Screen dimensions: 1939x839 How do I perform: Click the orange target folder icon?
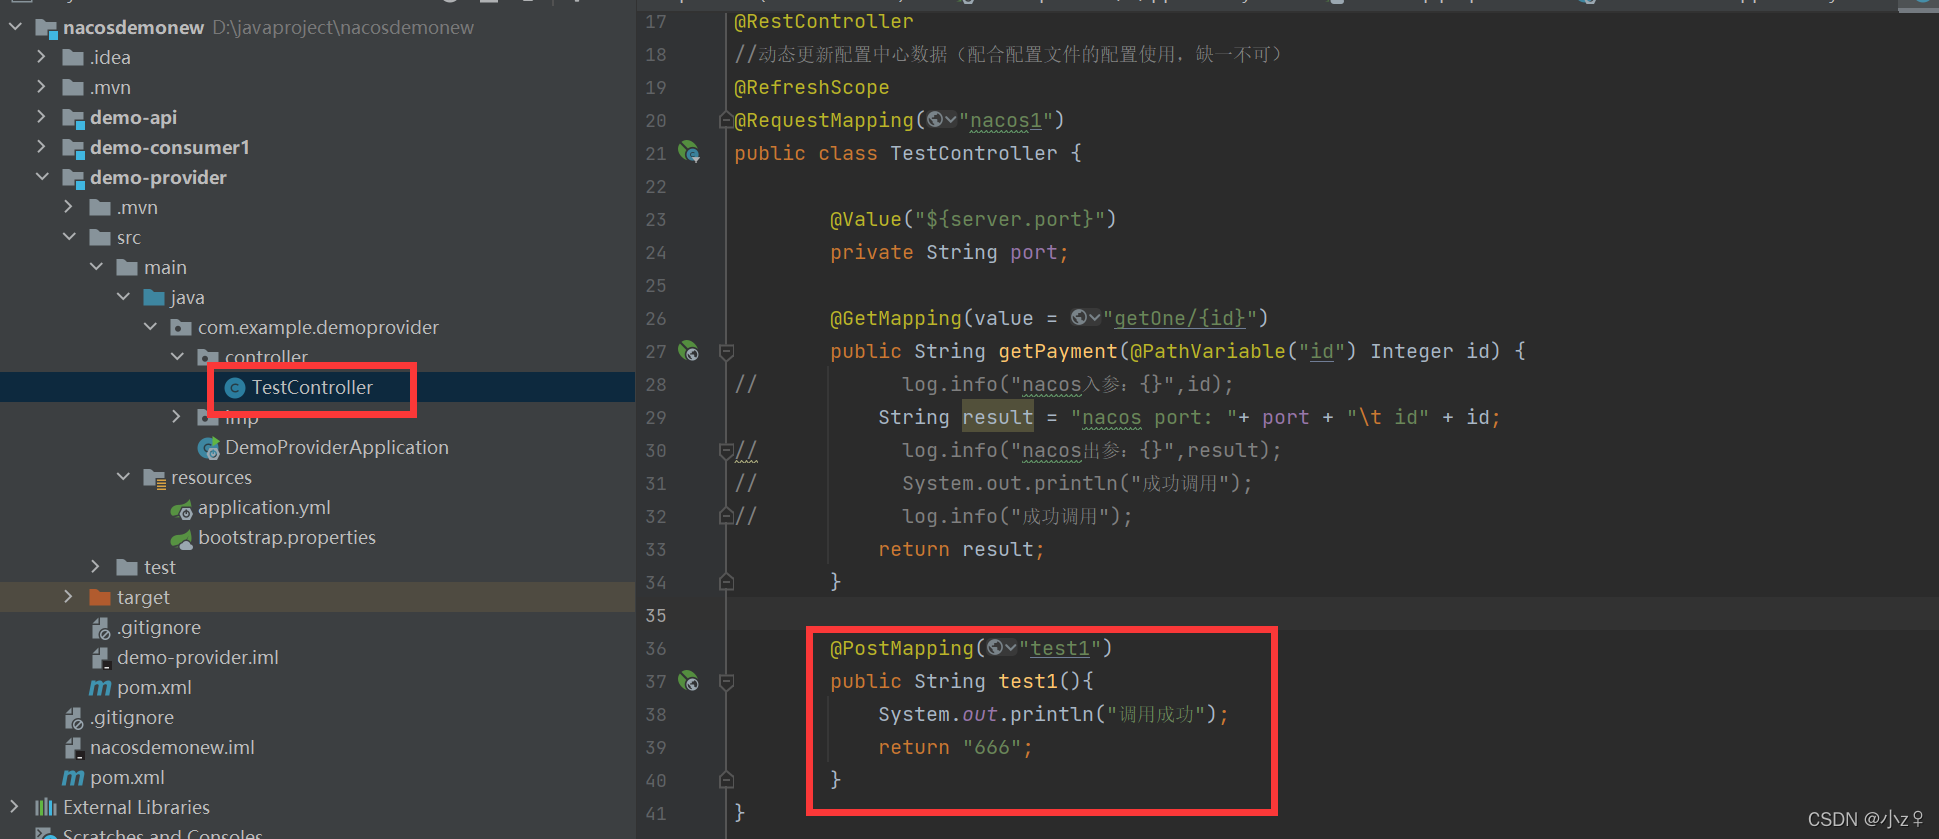click(100, 597)
